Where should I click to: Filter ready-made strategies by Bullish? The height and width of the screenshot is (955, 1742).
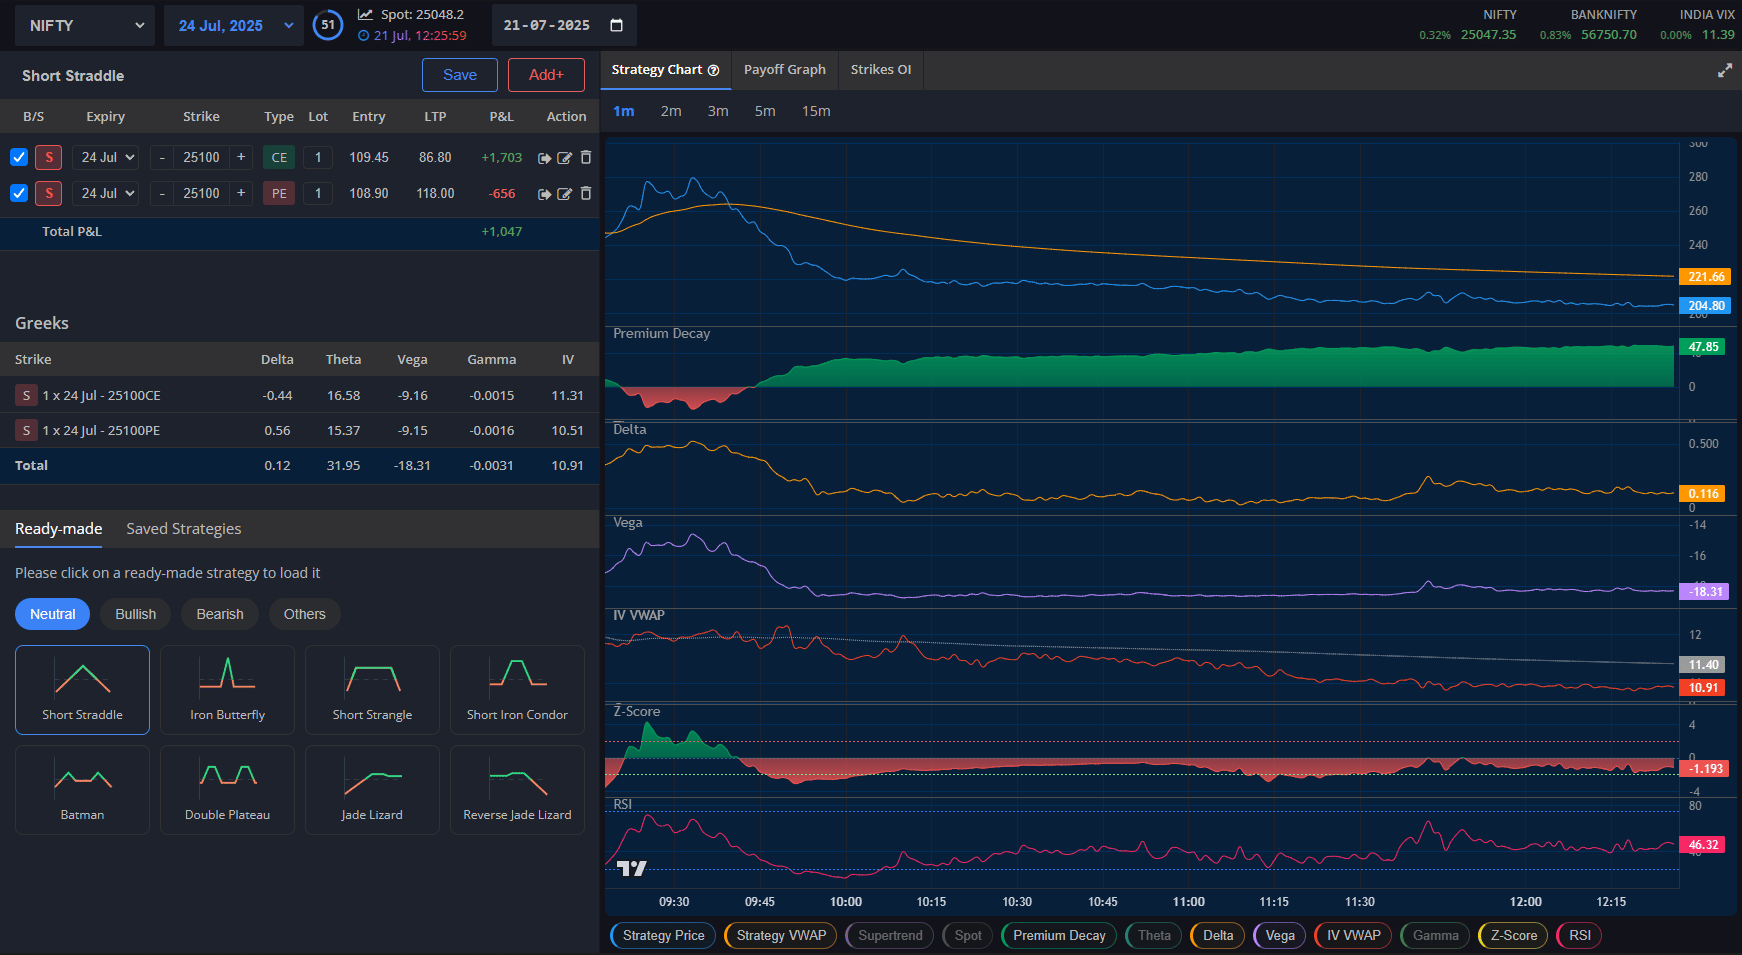pyautogui.click(x=135, y=614)
